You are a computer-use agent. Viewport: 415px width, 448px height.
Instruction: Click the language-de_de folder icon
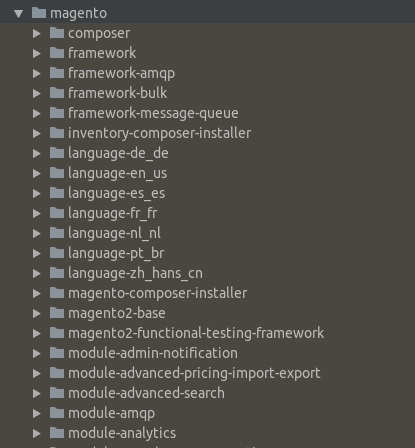57,153
